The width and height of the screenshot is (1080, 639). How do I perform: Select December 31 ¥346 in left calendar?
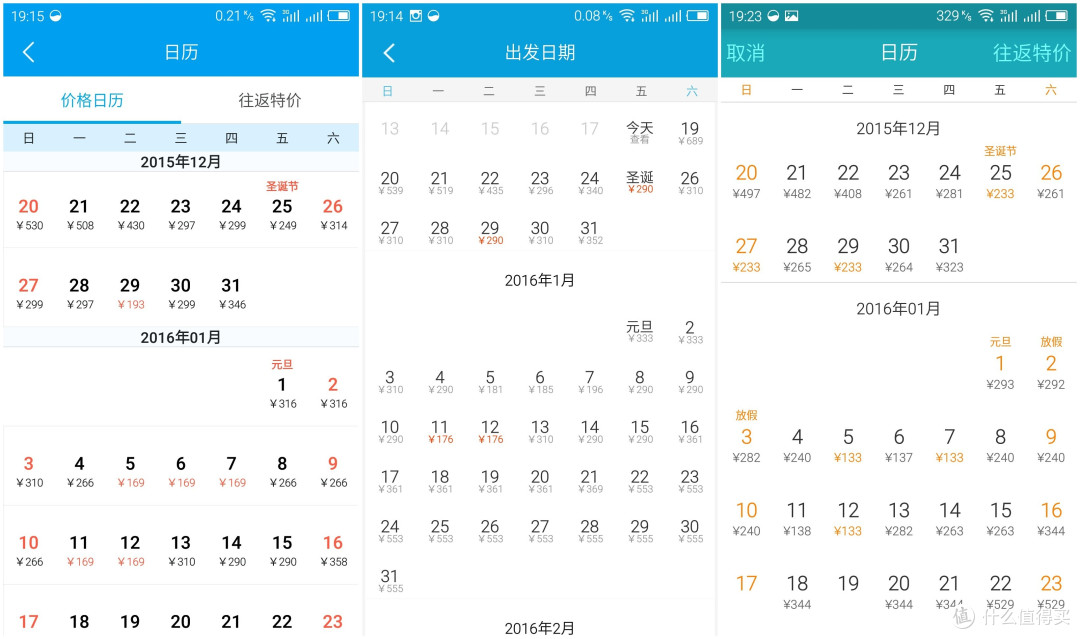tap(231, 293)
